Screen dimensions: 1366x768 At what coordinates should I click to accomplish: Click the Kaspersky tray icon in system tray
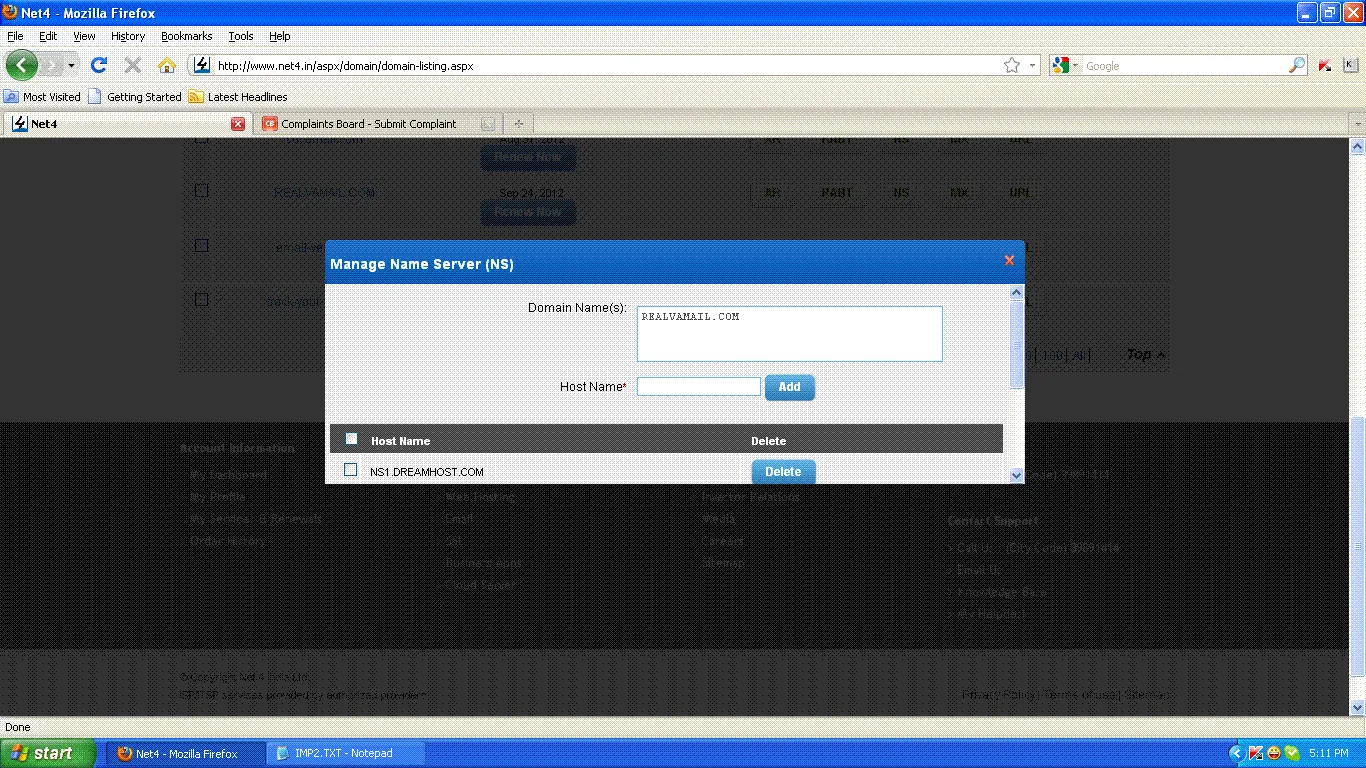(1256, 753)
